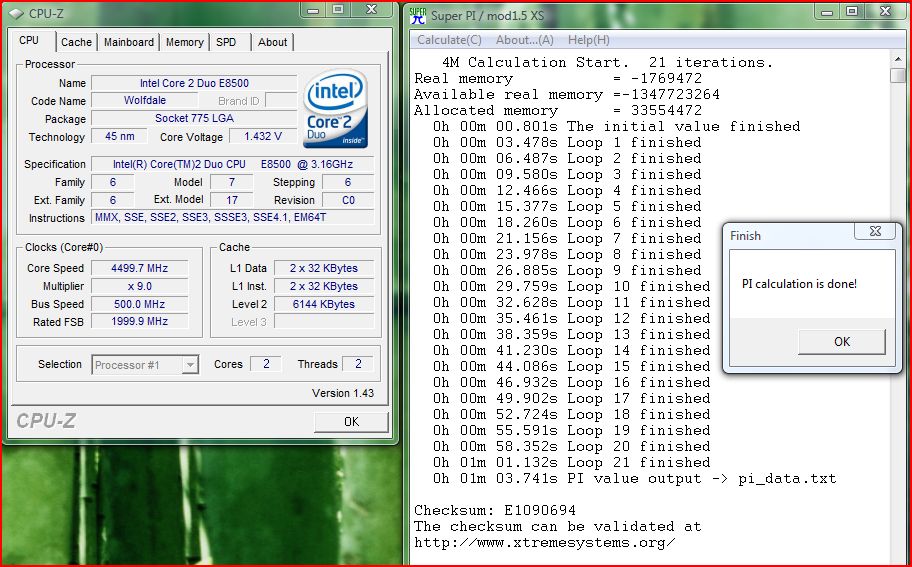Click the Package value Socket 775 LGA
This screenshot has width=912, height=567.
click(194, 118)
